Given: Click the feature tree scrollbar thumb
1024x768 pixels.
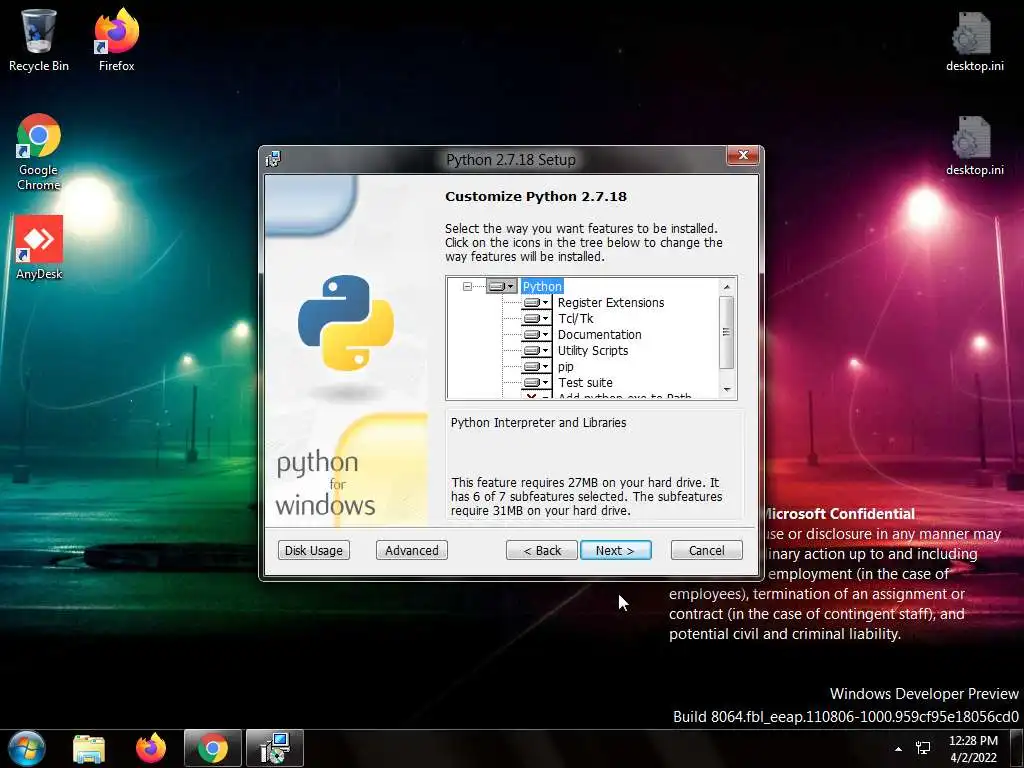Looking at the screenshot, I should (726, 332).
